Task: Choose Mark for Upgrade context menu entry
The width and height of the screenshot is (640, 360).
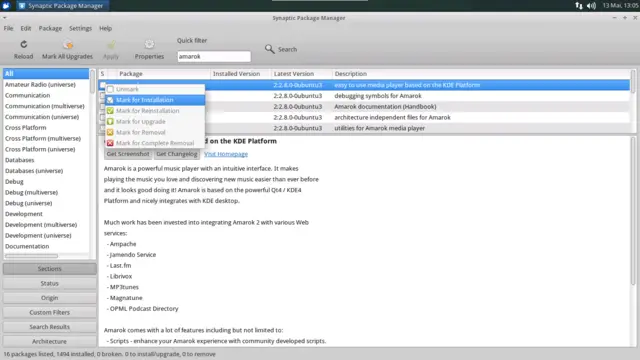Action: [x=155, y=122]
